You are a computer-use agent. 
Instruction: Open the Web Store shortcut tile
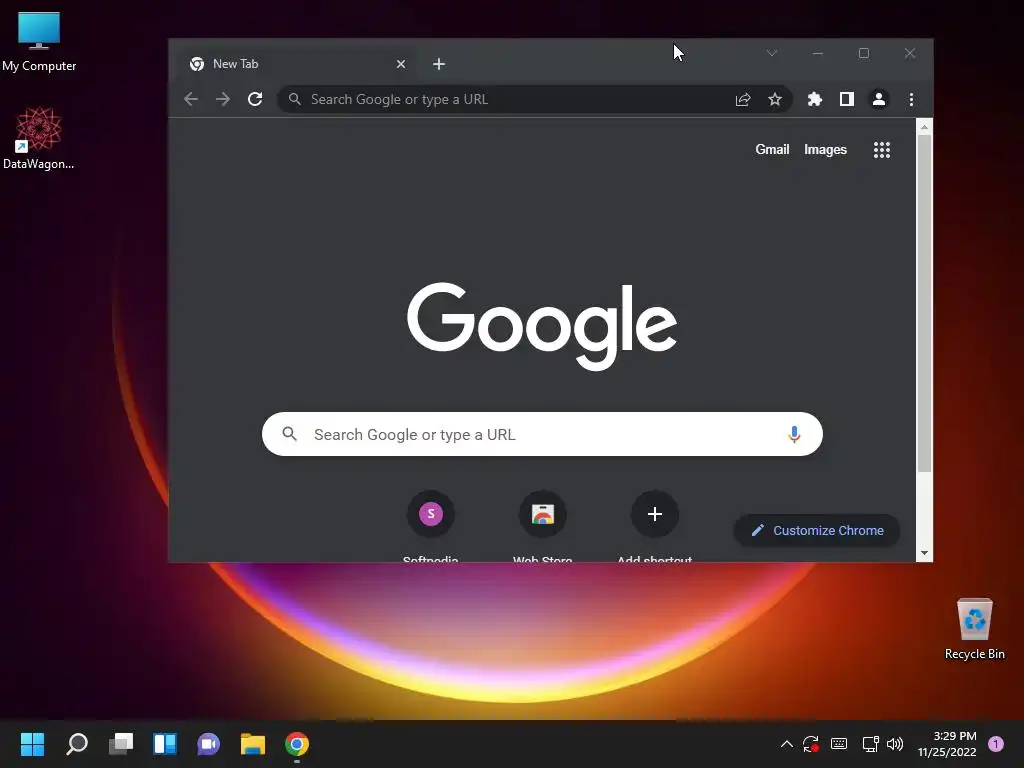(542, 526)
